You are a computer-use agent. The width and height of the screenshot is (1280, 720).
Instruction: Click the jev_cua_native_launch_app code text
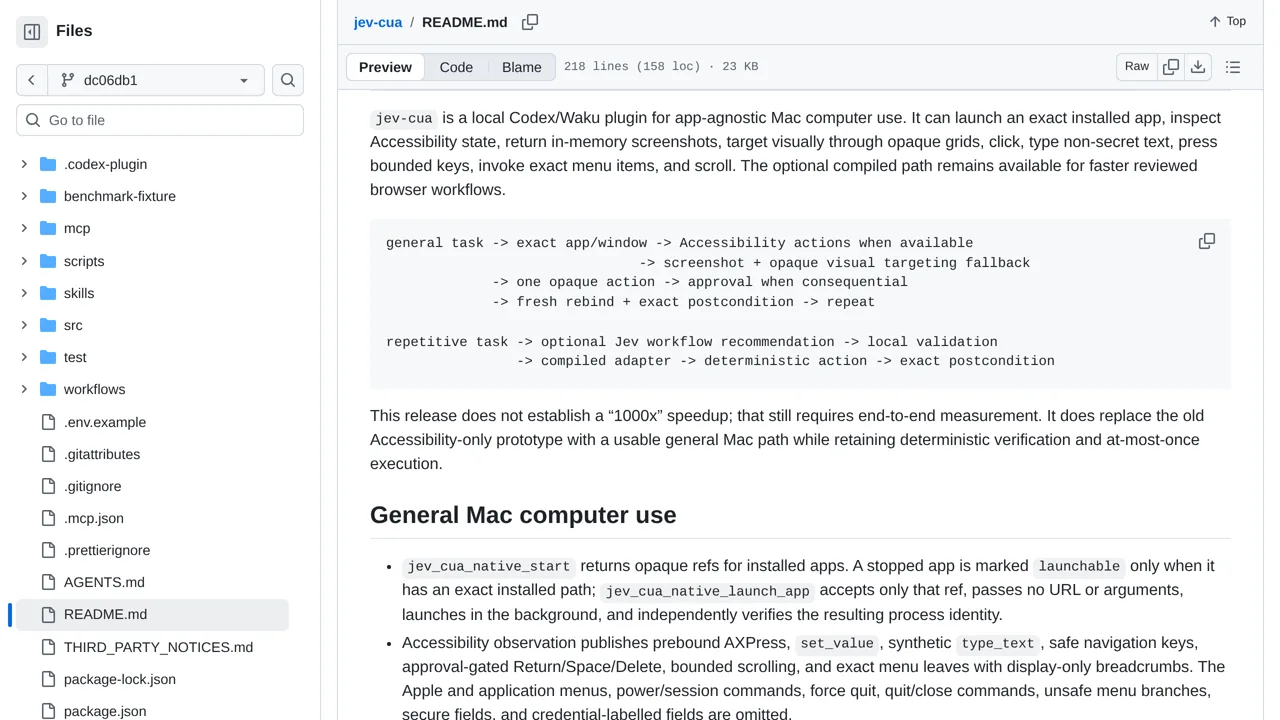tap(707, 591)
